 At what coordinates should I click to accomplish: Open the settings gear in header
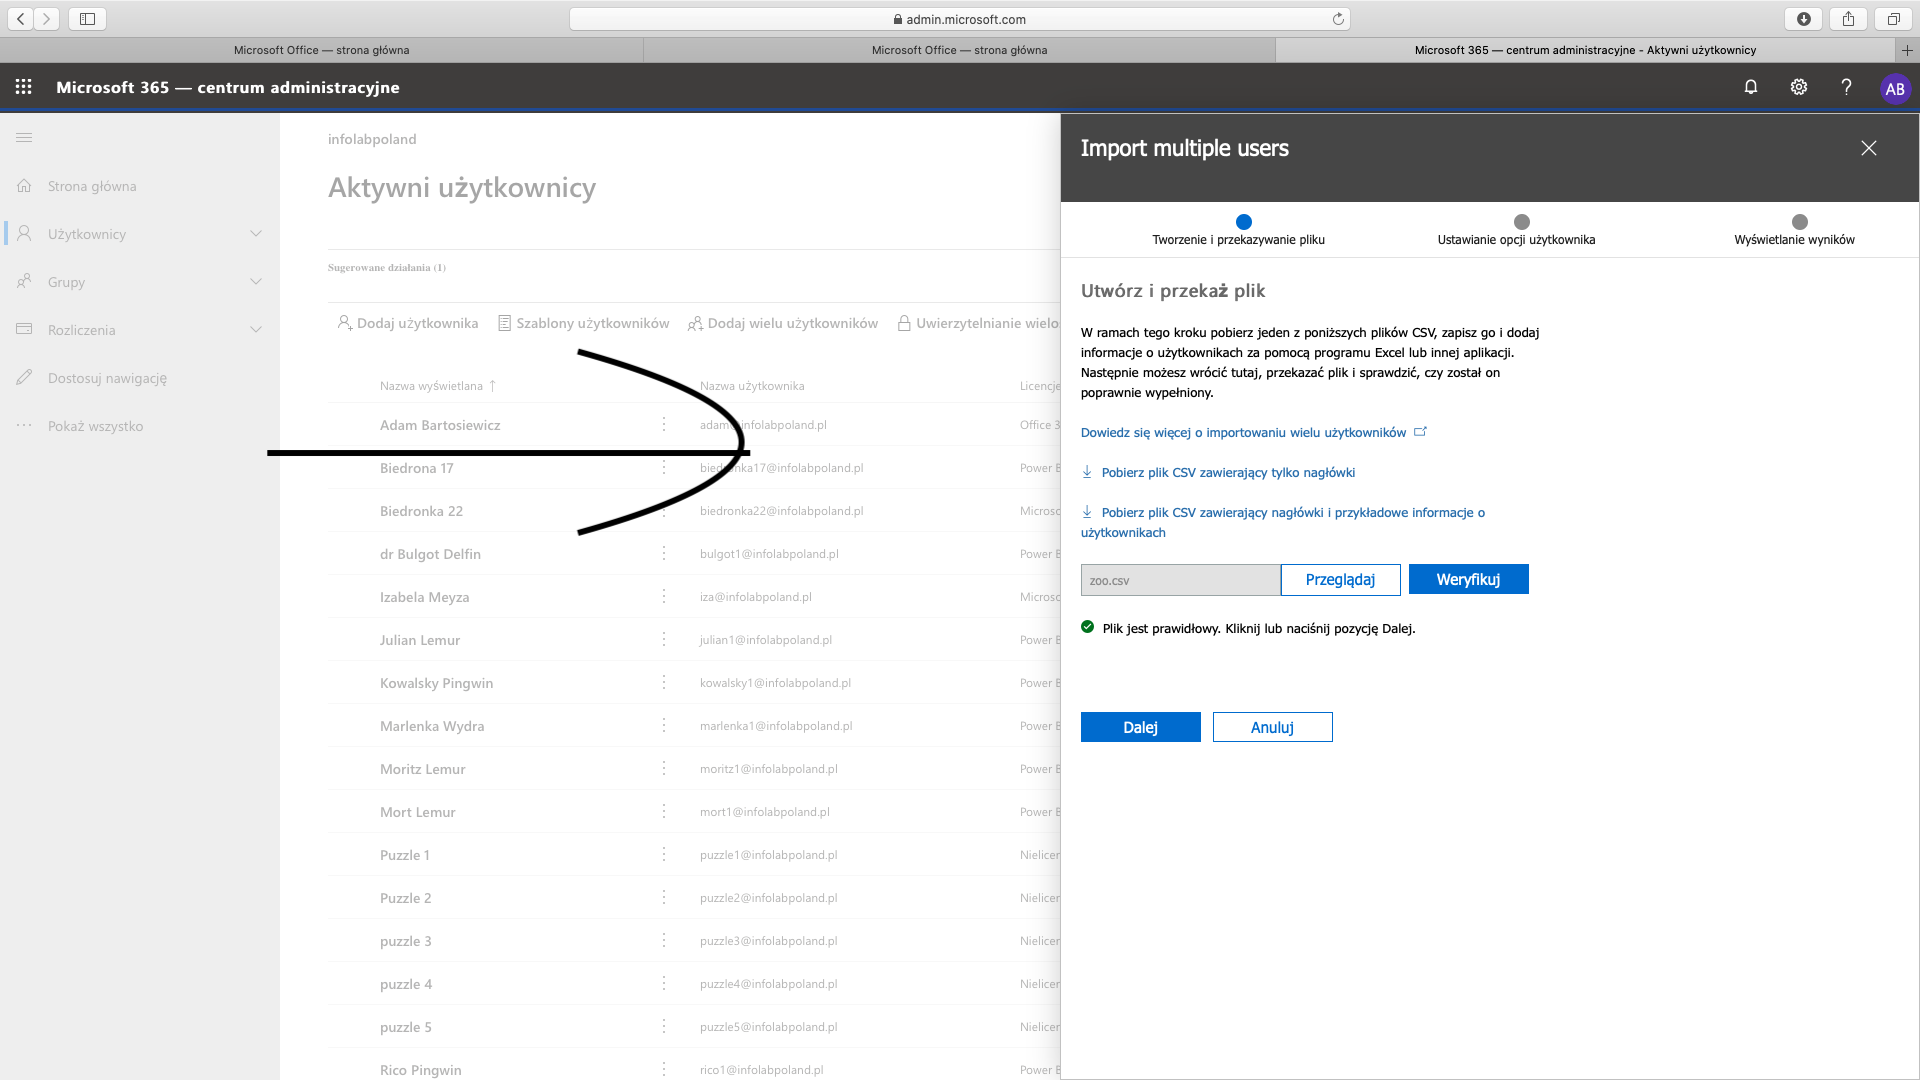pos(1799,87)
